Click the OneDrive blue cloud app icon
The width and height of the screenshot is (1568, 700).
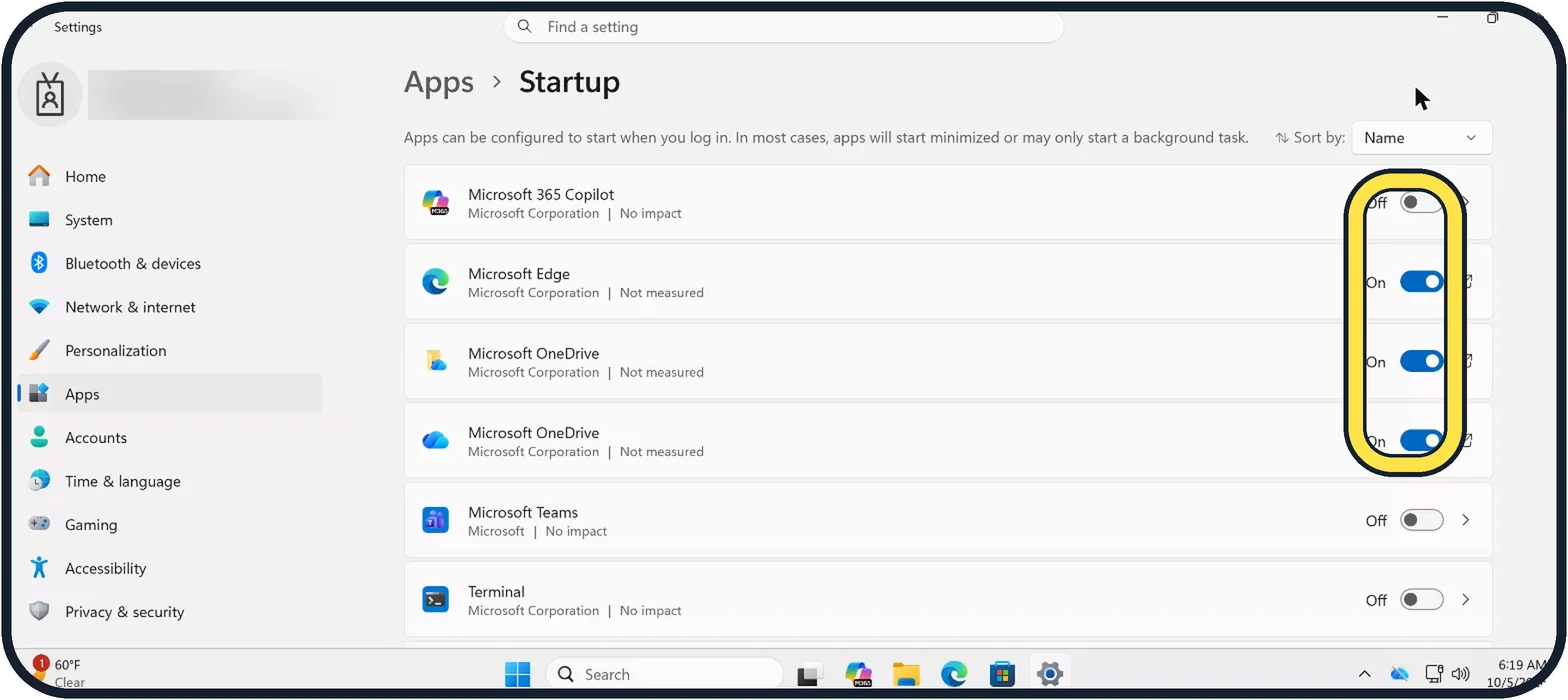coord(435,440)
